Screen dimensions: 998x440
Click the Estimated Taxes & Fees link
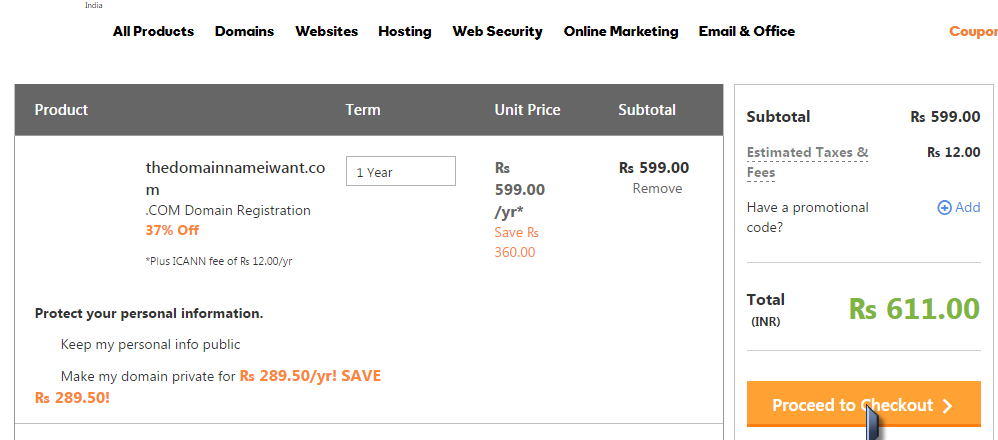[807, 162]
